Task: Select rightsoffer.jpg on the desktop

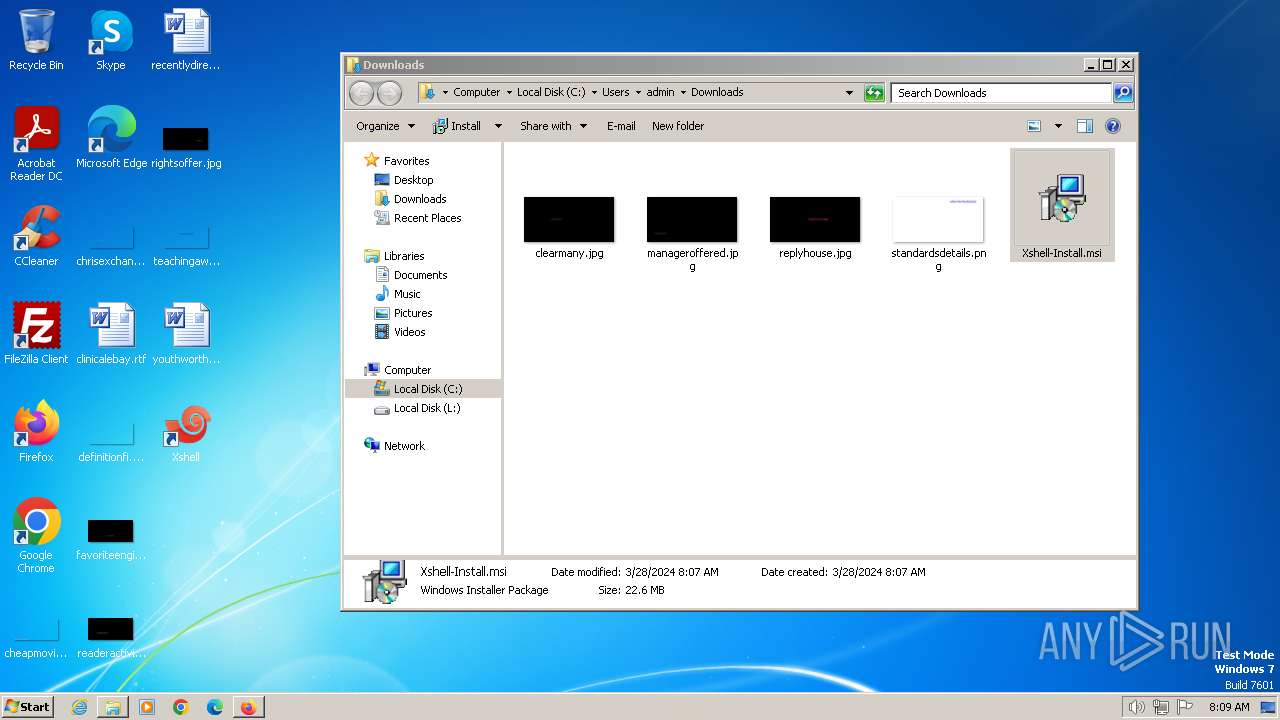Action: tap(186, 147)
